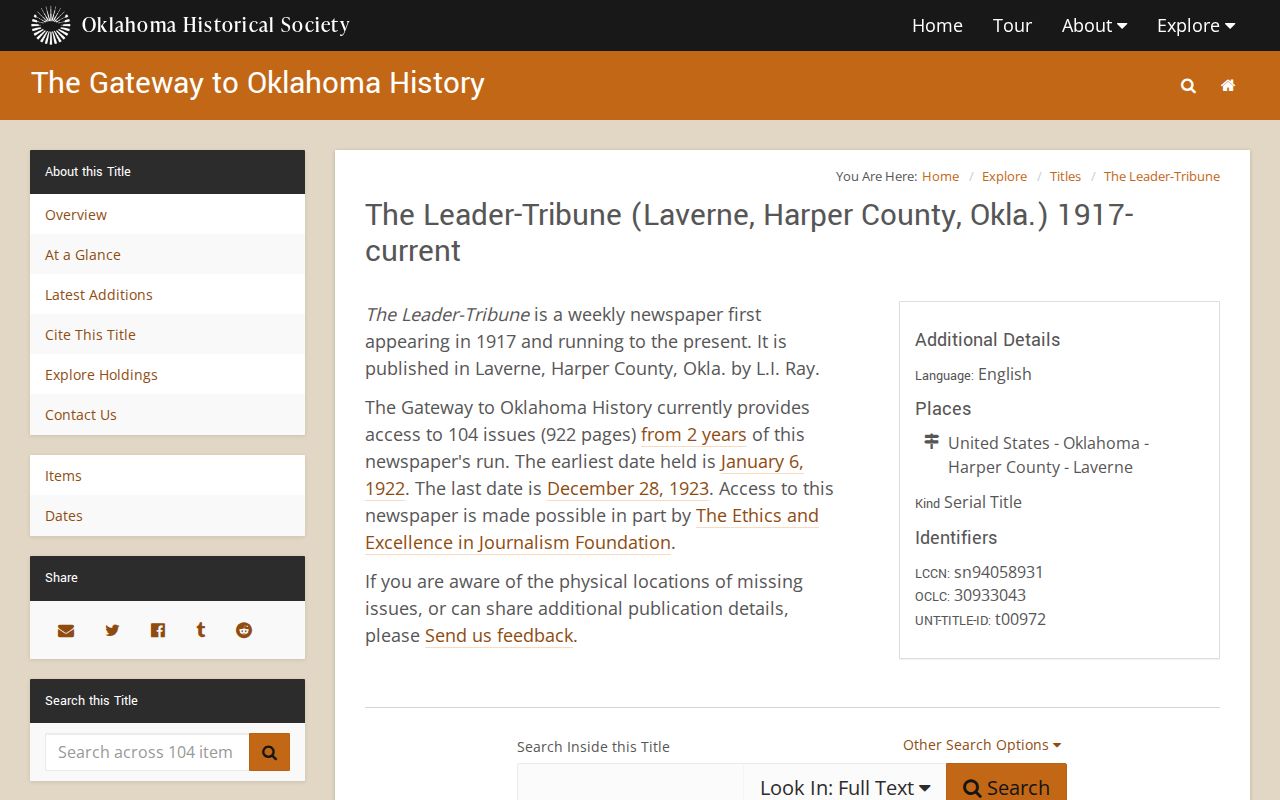Expand the Explore menu
The height and width of the screenshot is (800, 1280).
pyautogui.click(x=1196, y=26)
